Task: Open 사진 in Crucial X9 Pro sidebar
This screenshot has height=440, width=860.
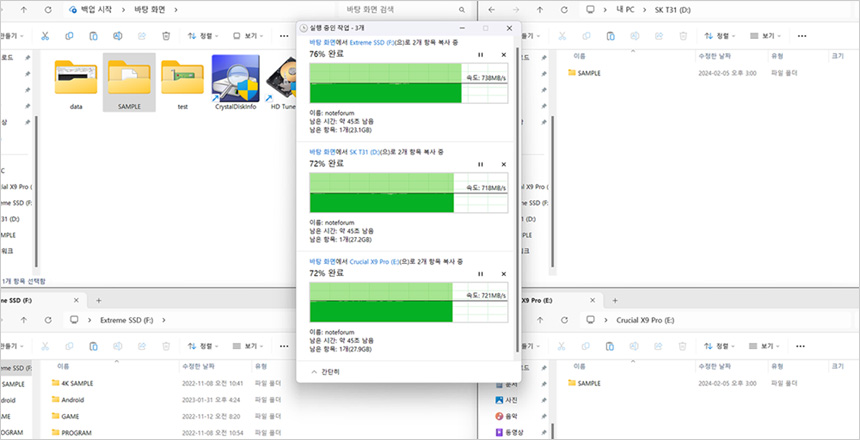Action: point(508,400)
